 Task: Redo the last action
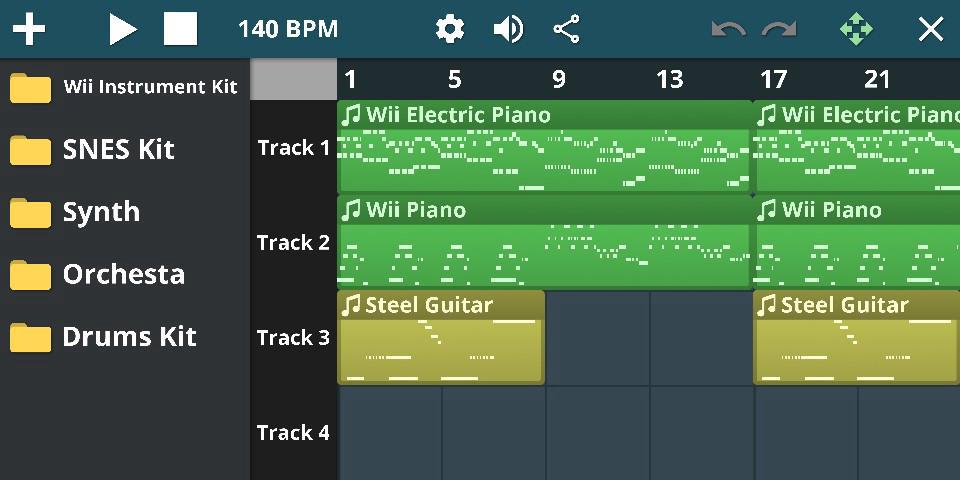tap(779, 29)
